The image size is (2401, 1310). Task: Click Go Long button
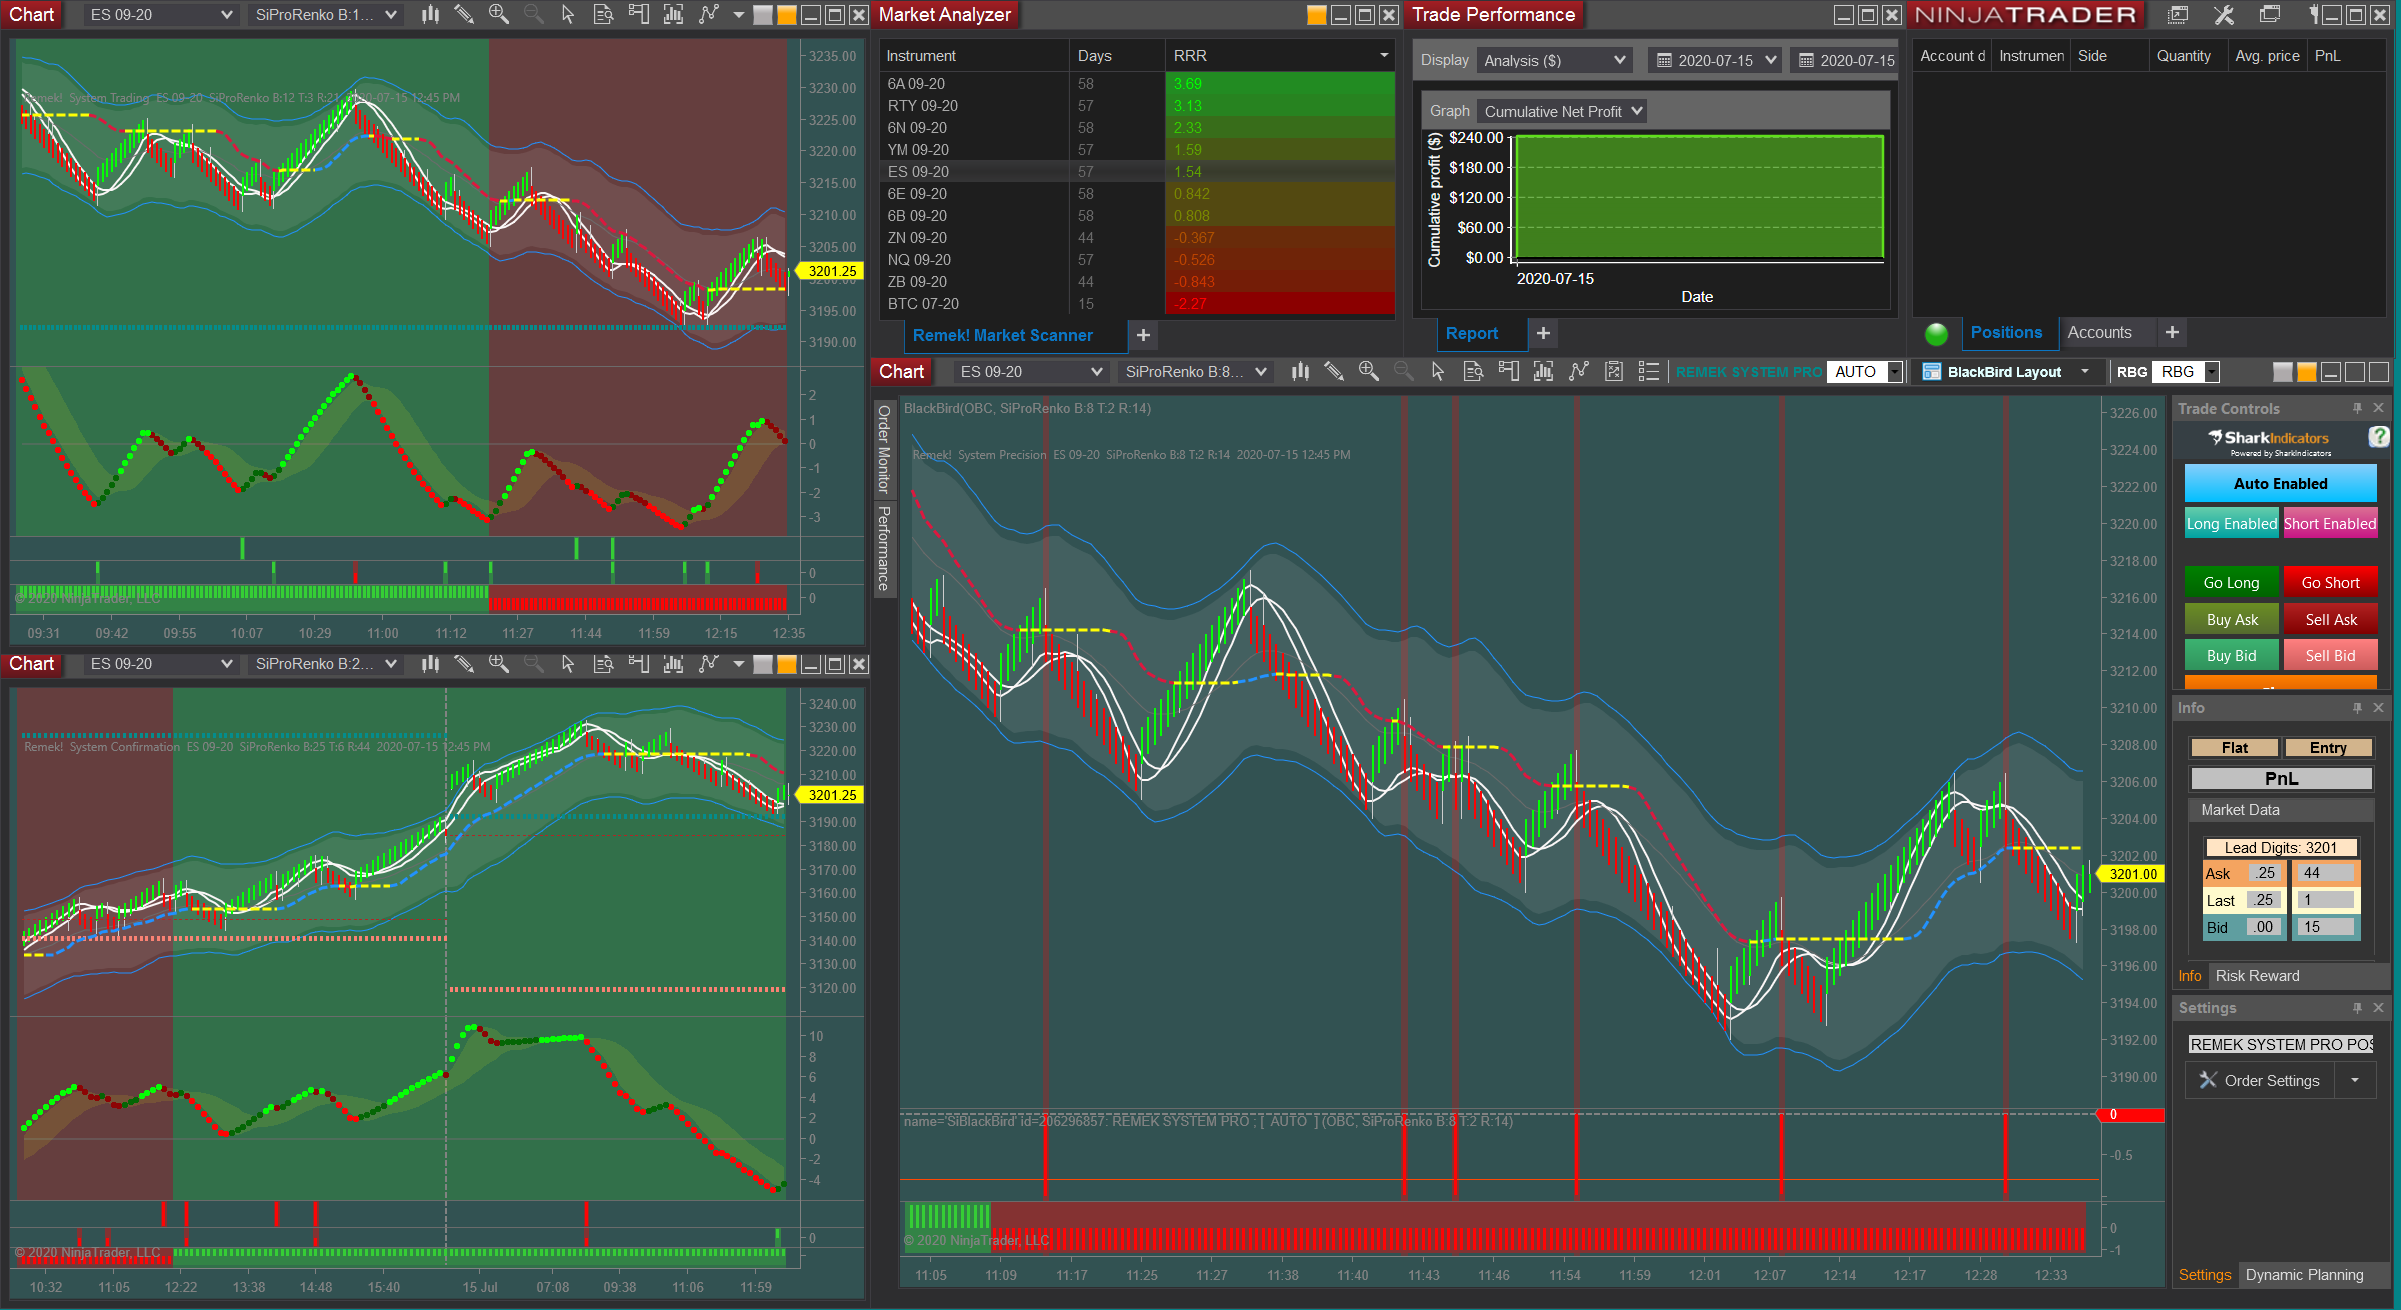(x=2231, y=582)
